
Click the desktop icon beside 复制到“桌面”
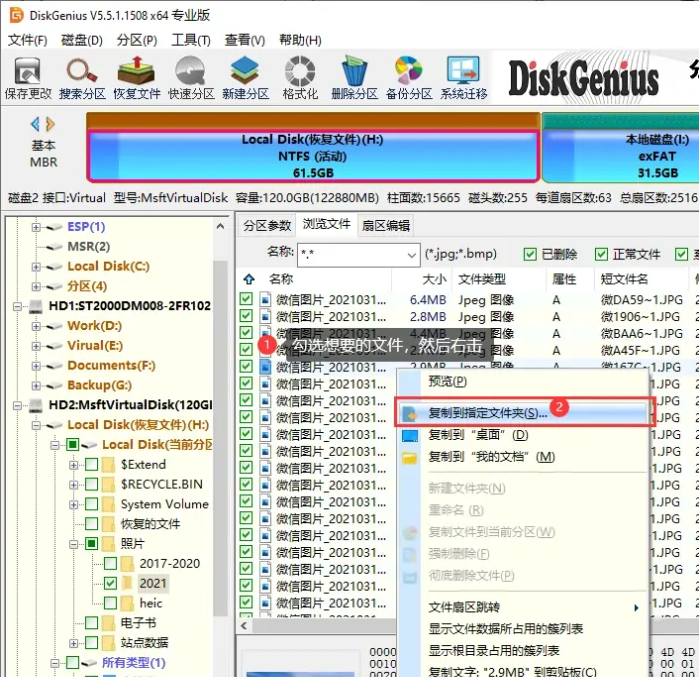pyautogui.click(x=410, y=435)
